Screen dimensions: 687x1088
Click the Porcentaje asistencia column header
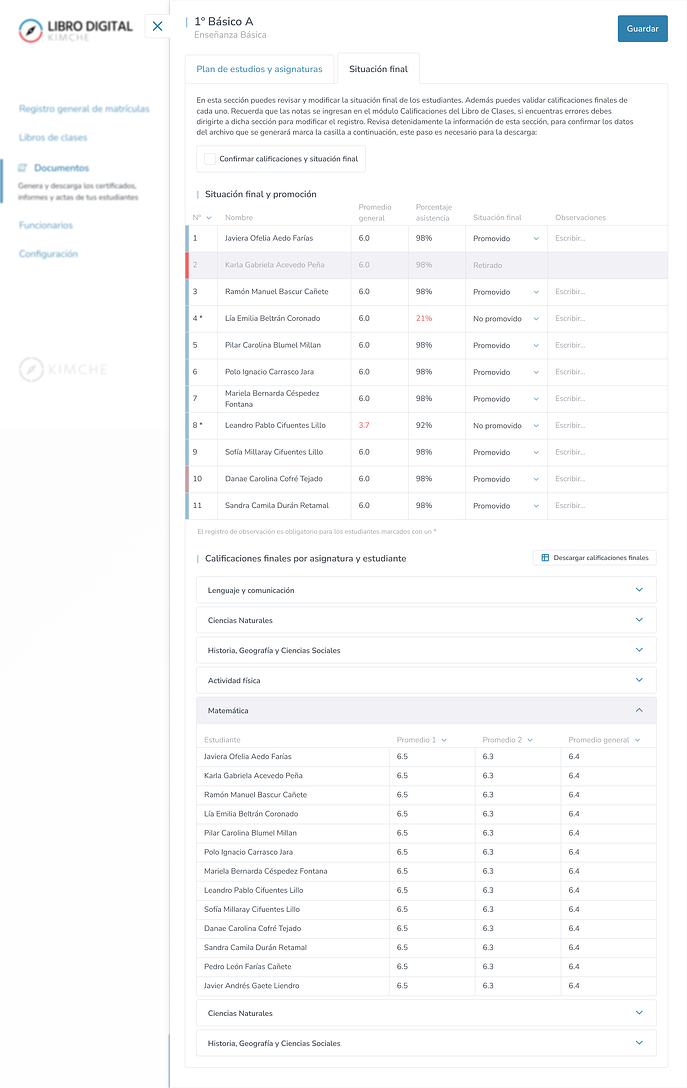tap(434, 212)
